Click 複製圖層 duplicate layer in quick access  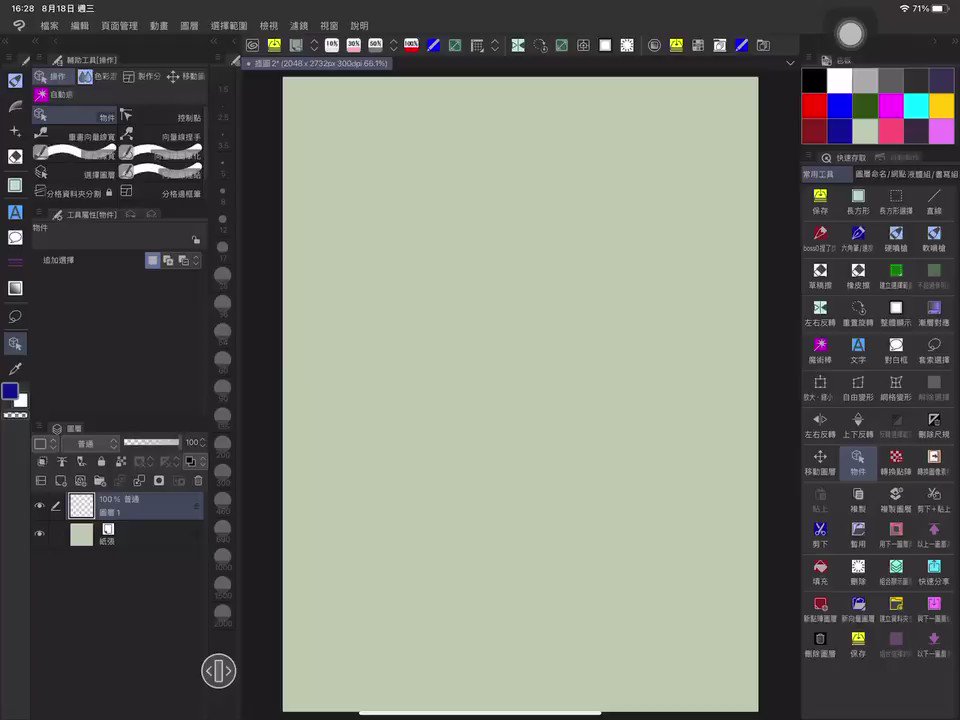click(896, 500)
